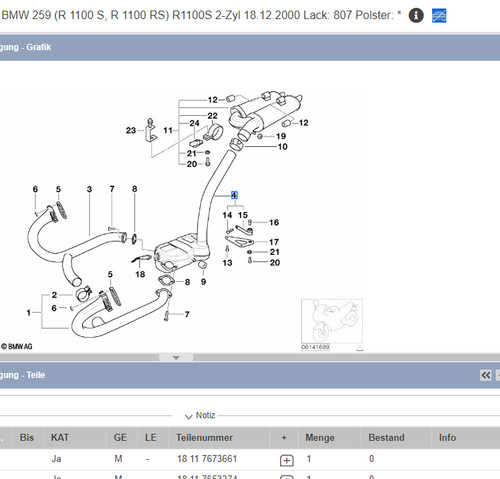500x479 pixels.
Task: Click the Info column header
Action: tap(447, 438)
